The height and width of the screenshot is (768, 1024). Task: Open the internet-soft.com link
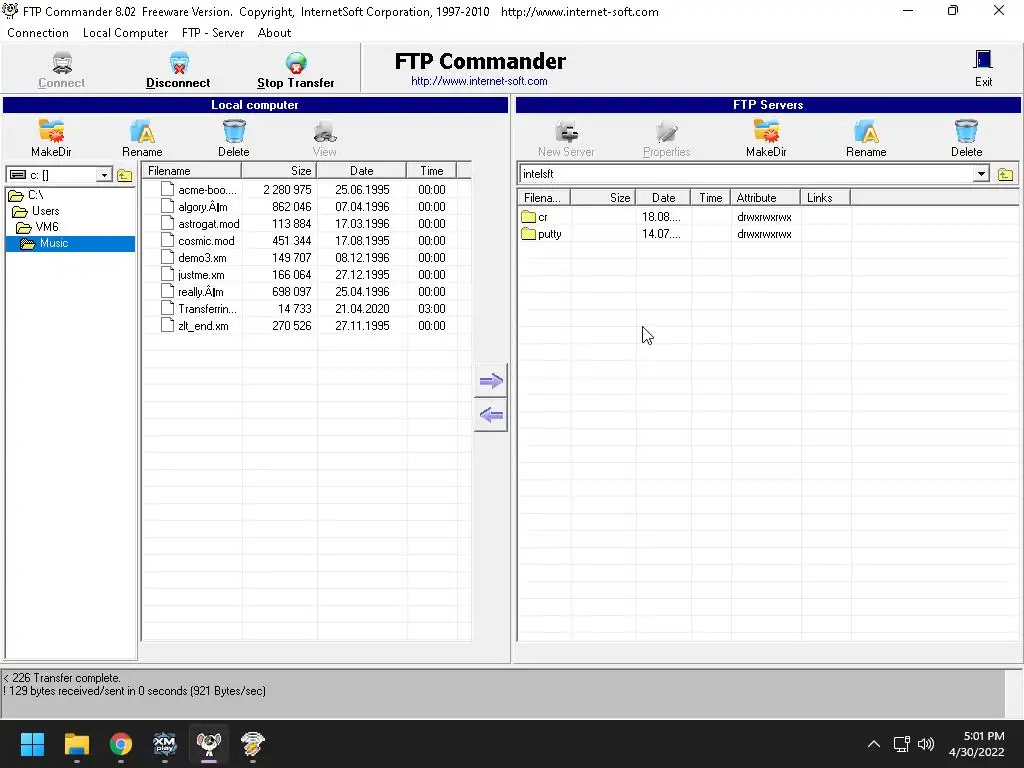click(x=479, y=81)
